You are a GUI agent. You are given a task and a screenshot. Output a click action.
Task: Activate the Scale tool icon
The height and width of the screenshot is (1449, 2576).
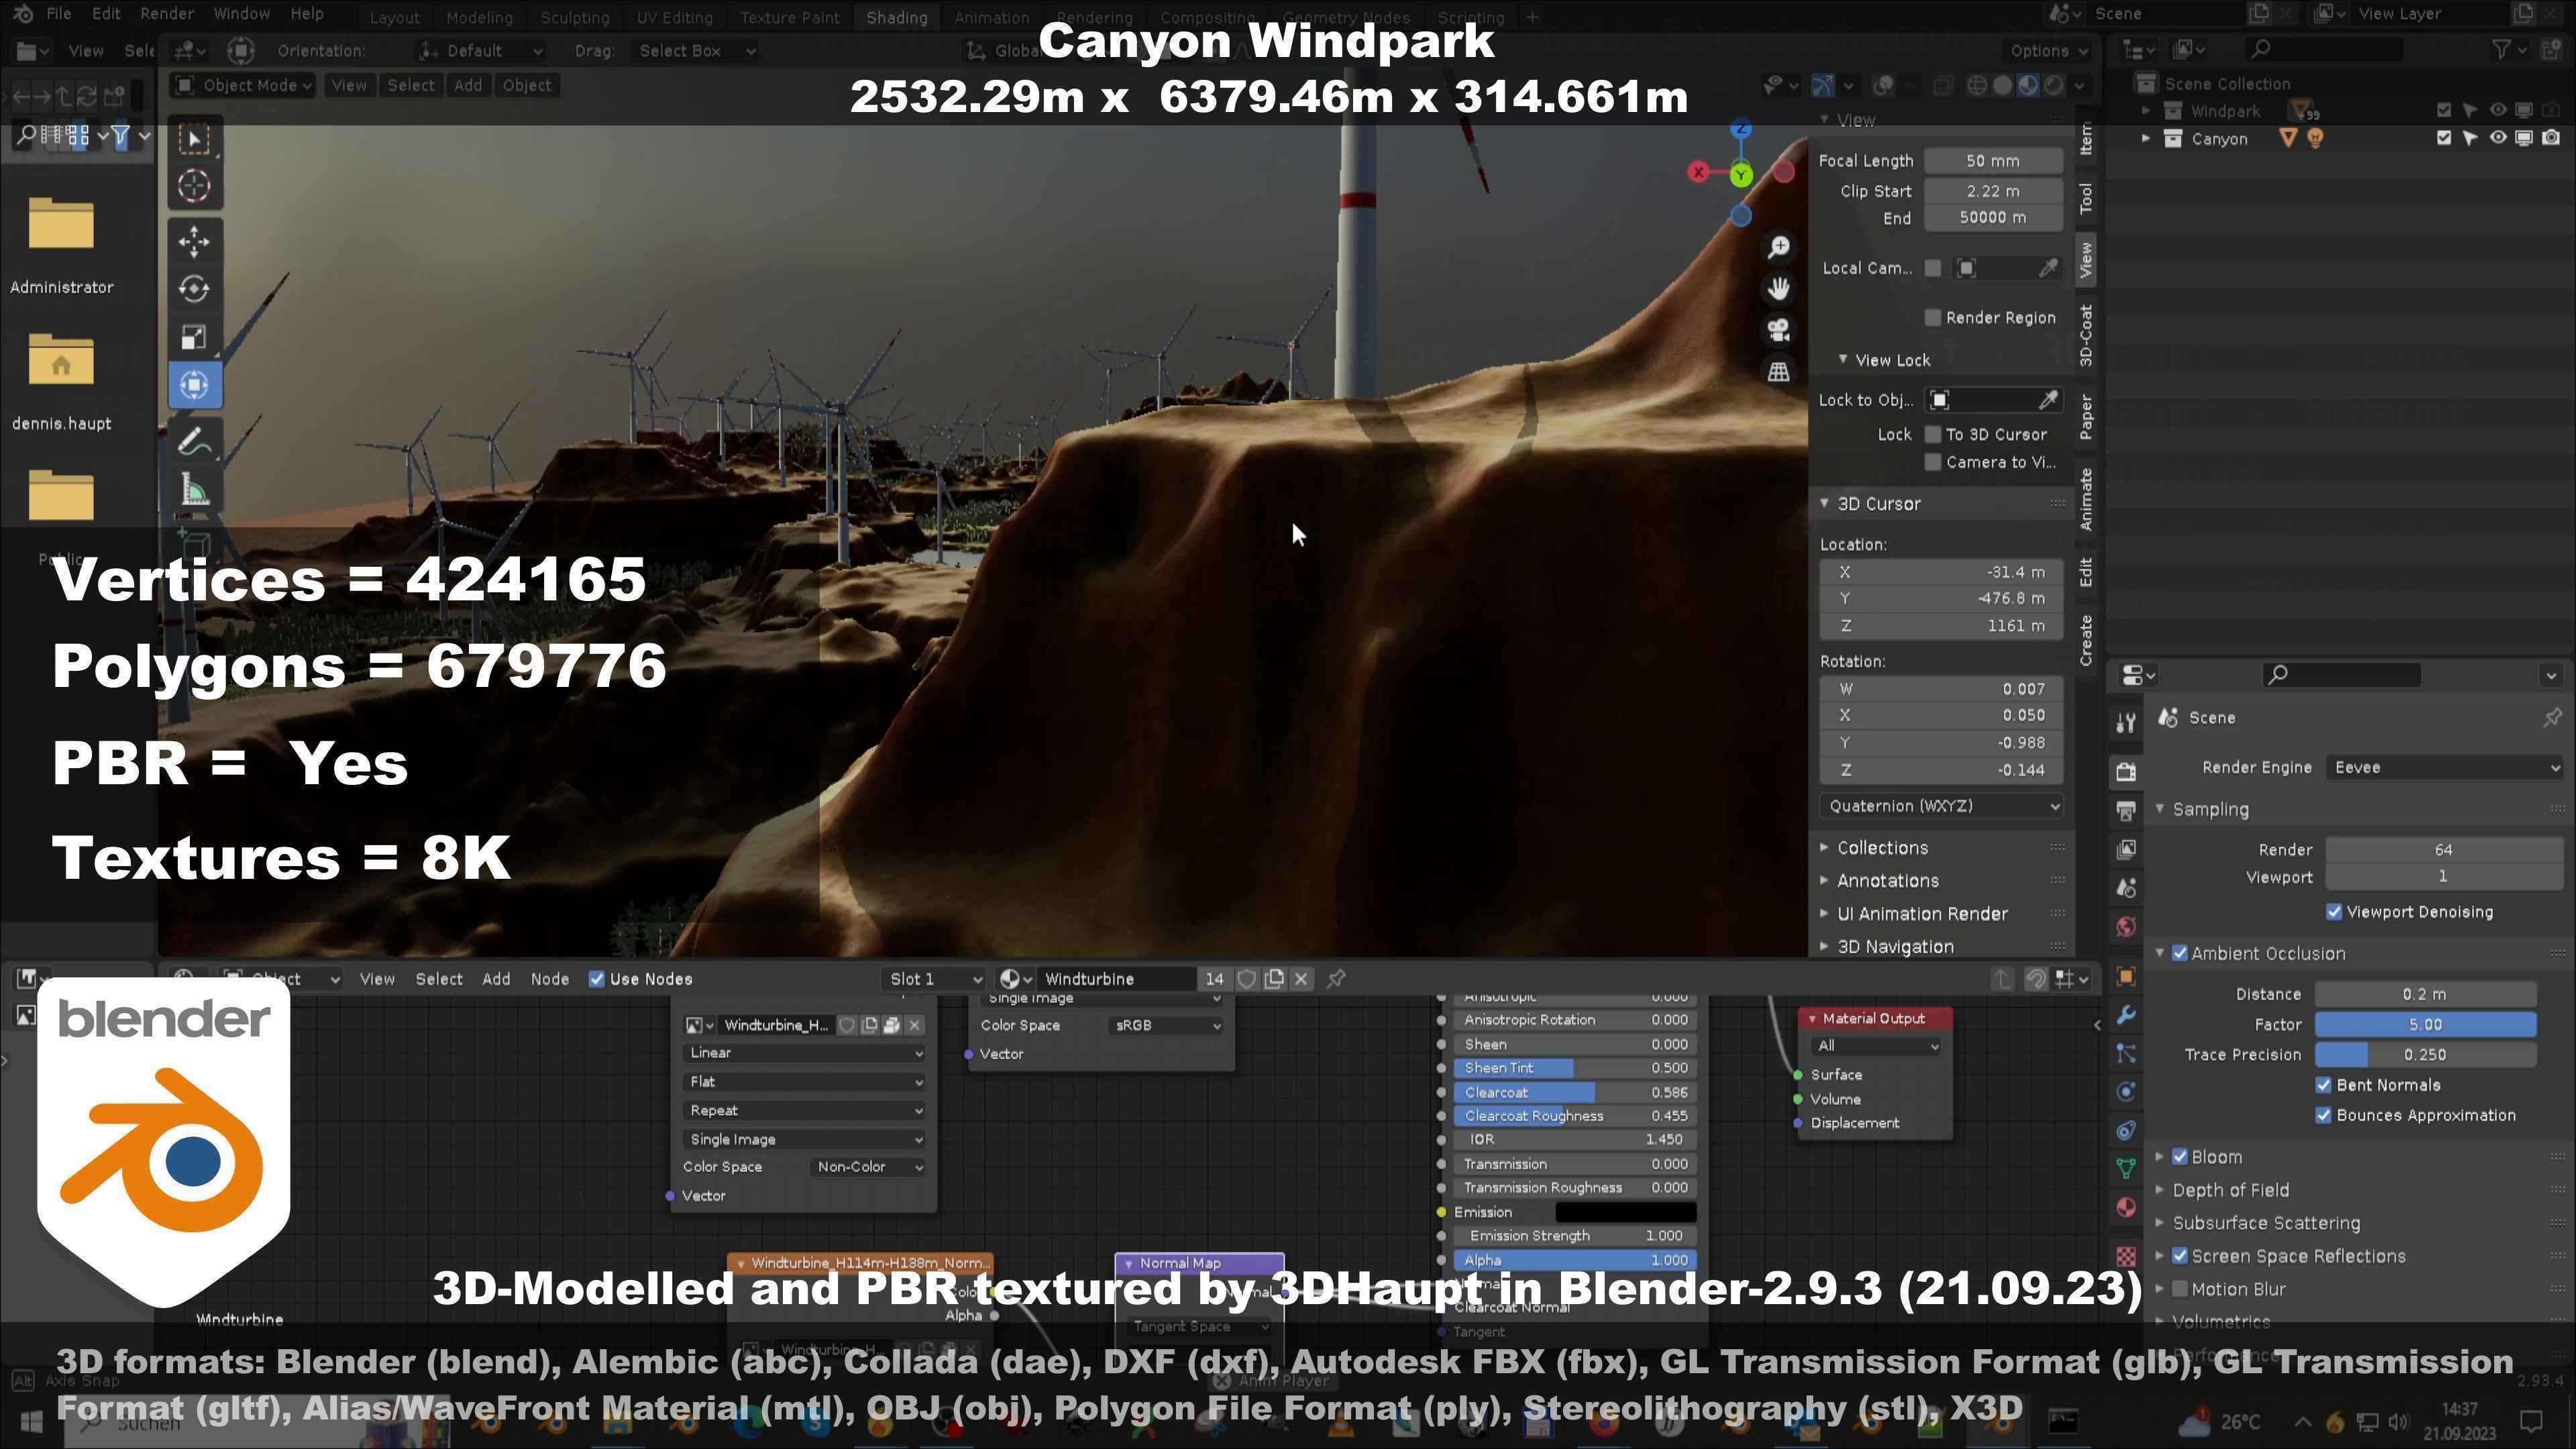194,337
